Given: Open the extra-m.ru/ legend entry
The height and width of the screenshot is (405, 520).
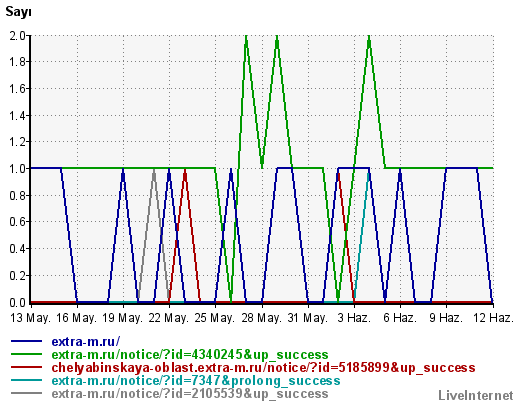Looking at the screenshot, I should [86, 341].
